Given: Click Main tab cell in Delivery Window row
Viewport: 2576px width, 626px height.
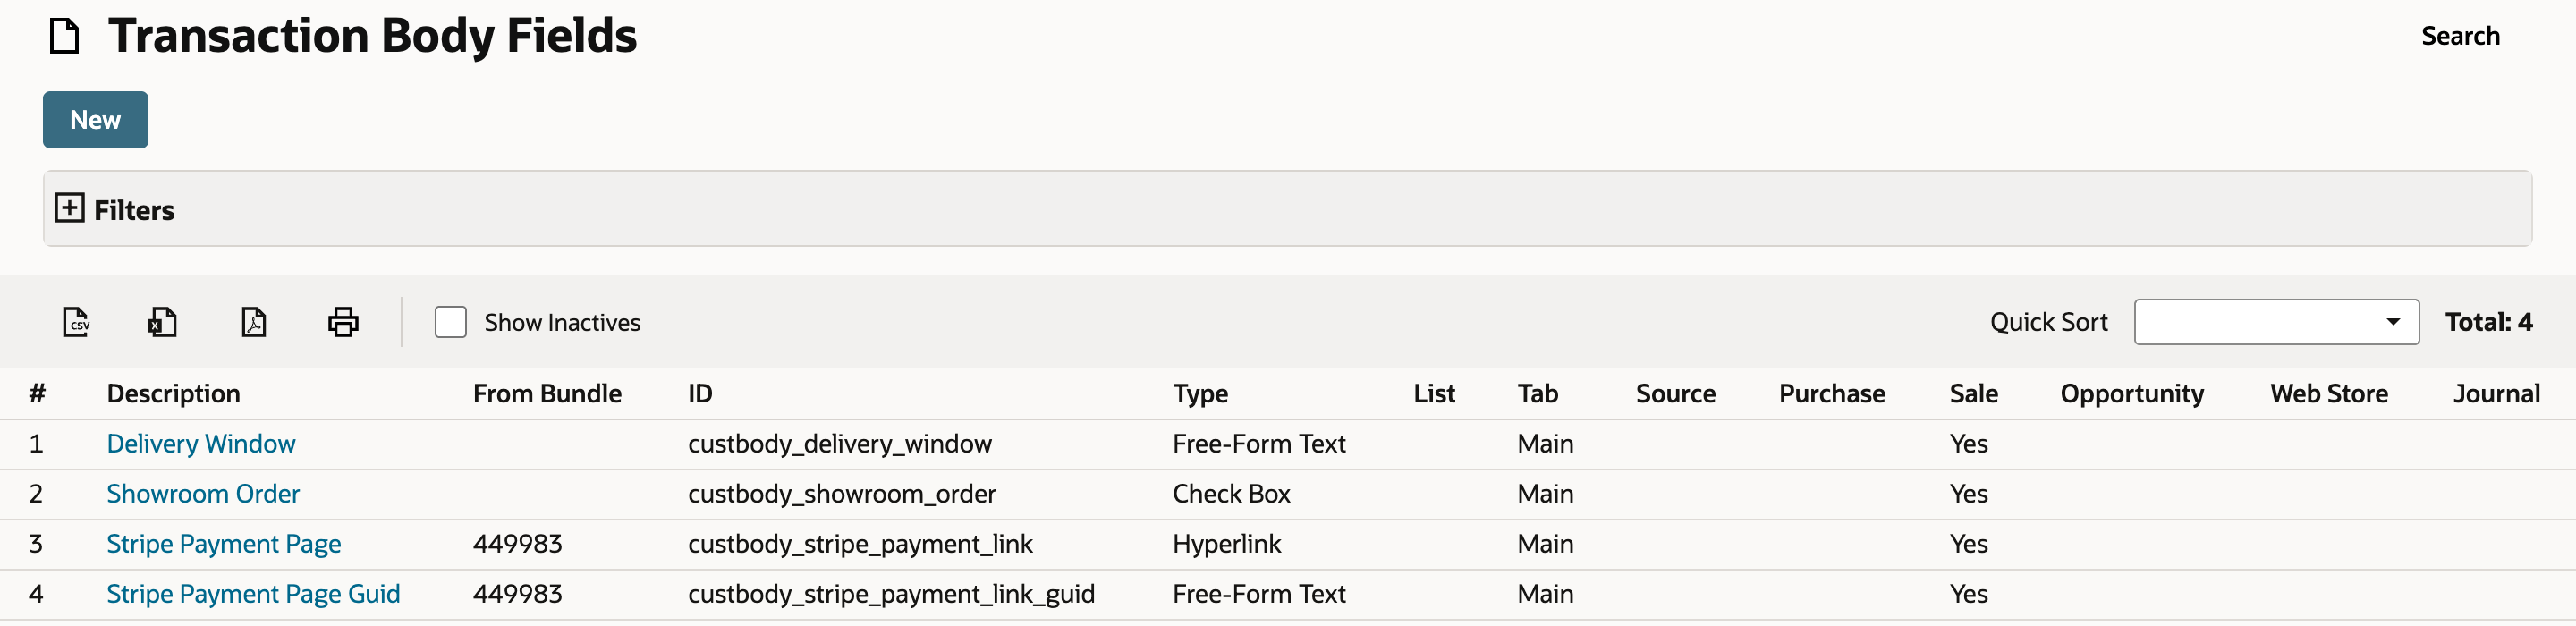Looking at the screenshot, I should (x=1545, y=444).
